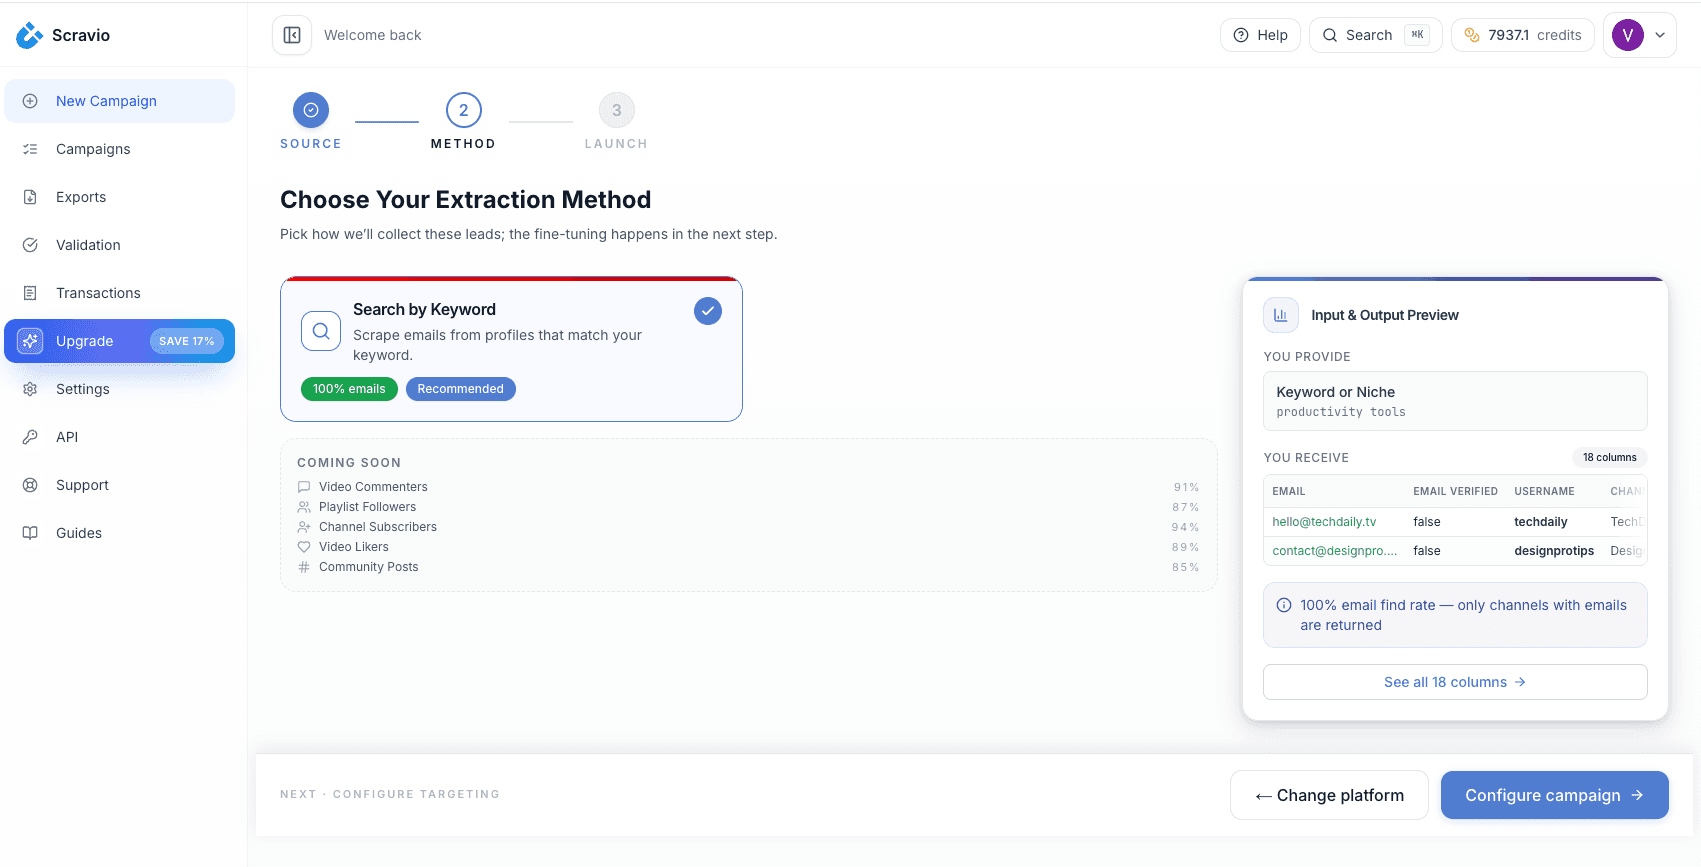Go back to the Source step
This screenshot has width=1701, height=867.
pyautogui.click(x=311, y=110)
